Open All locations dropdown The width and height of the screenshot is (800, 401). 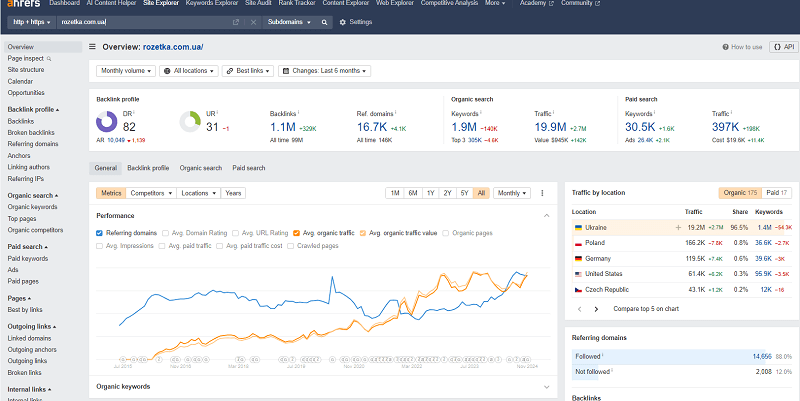(189, 71)
